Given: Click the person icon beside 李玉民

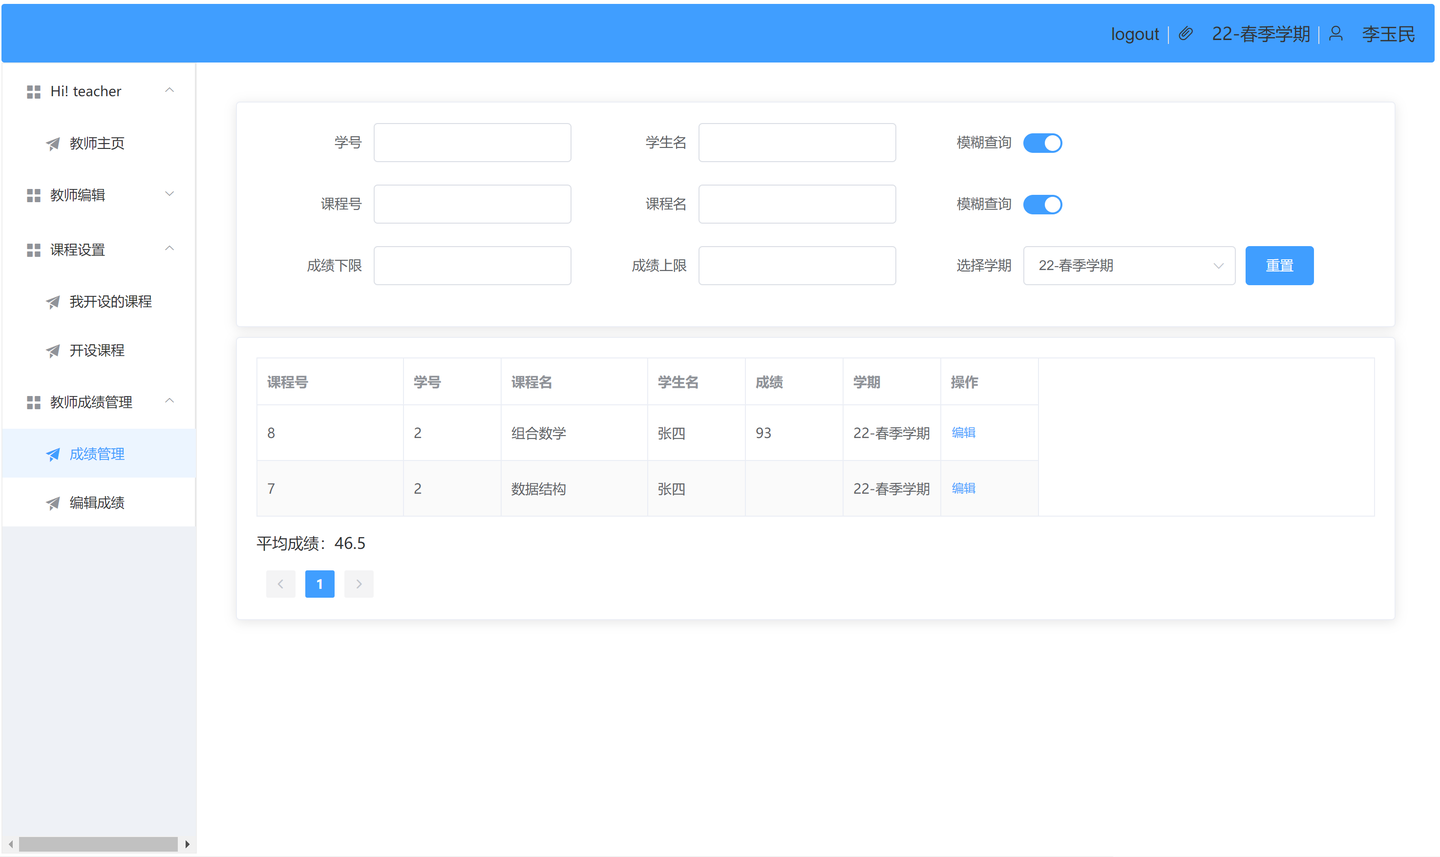Looking at the screenshot, I should 1336,33.
